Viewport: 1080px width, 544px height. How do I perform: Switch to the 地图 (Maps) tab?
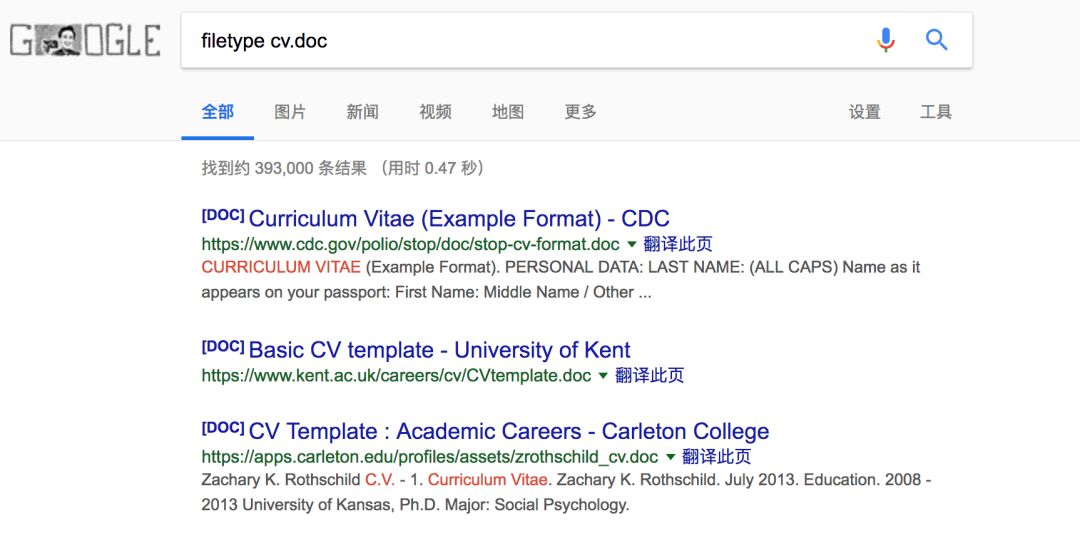508,112
